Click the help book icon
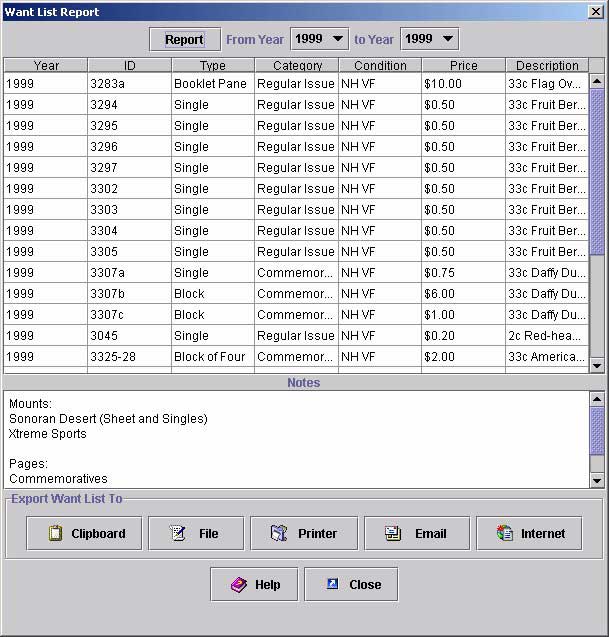This screenshot has width=609, height=637. [238, 585]
